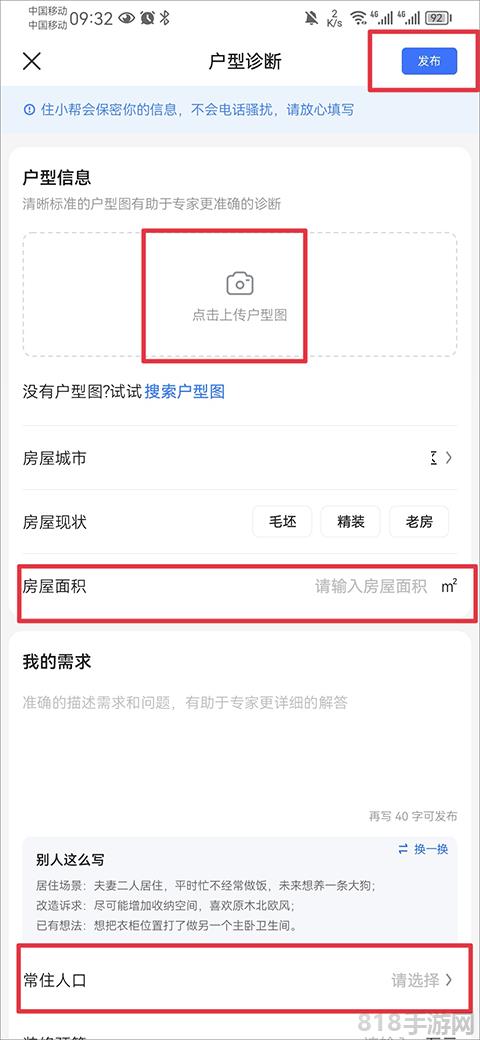Focus the 请输入房屋面积 input field
This screenshot has width=480, height=1040.
(x=371, y=586)
